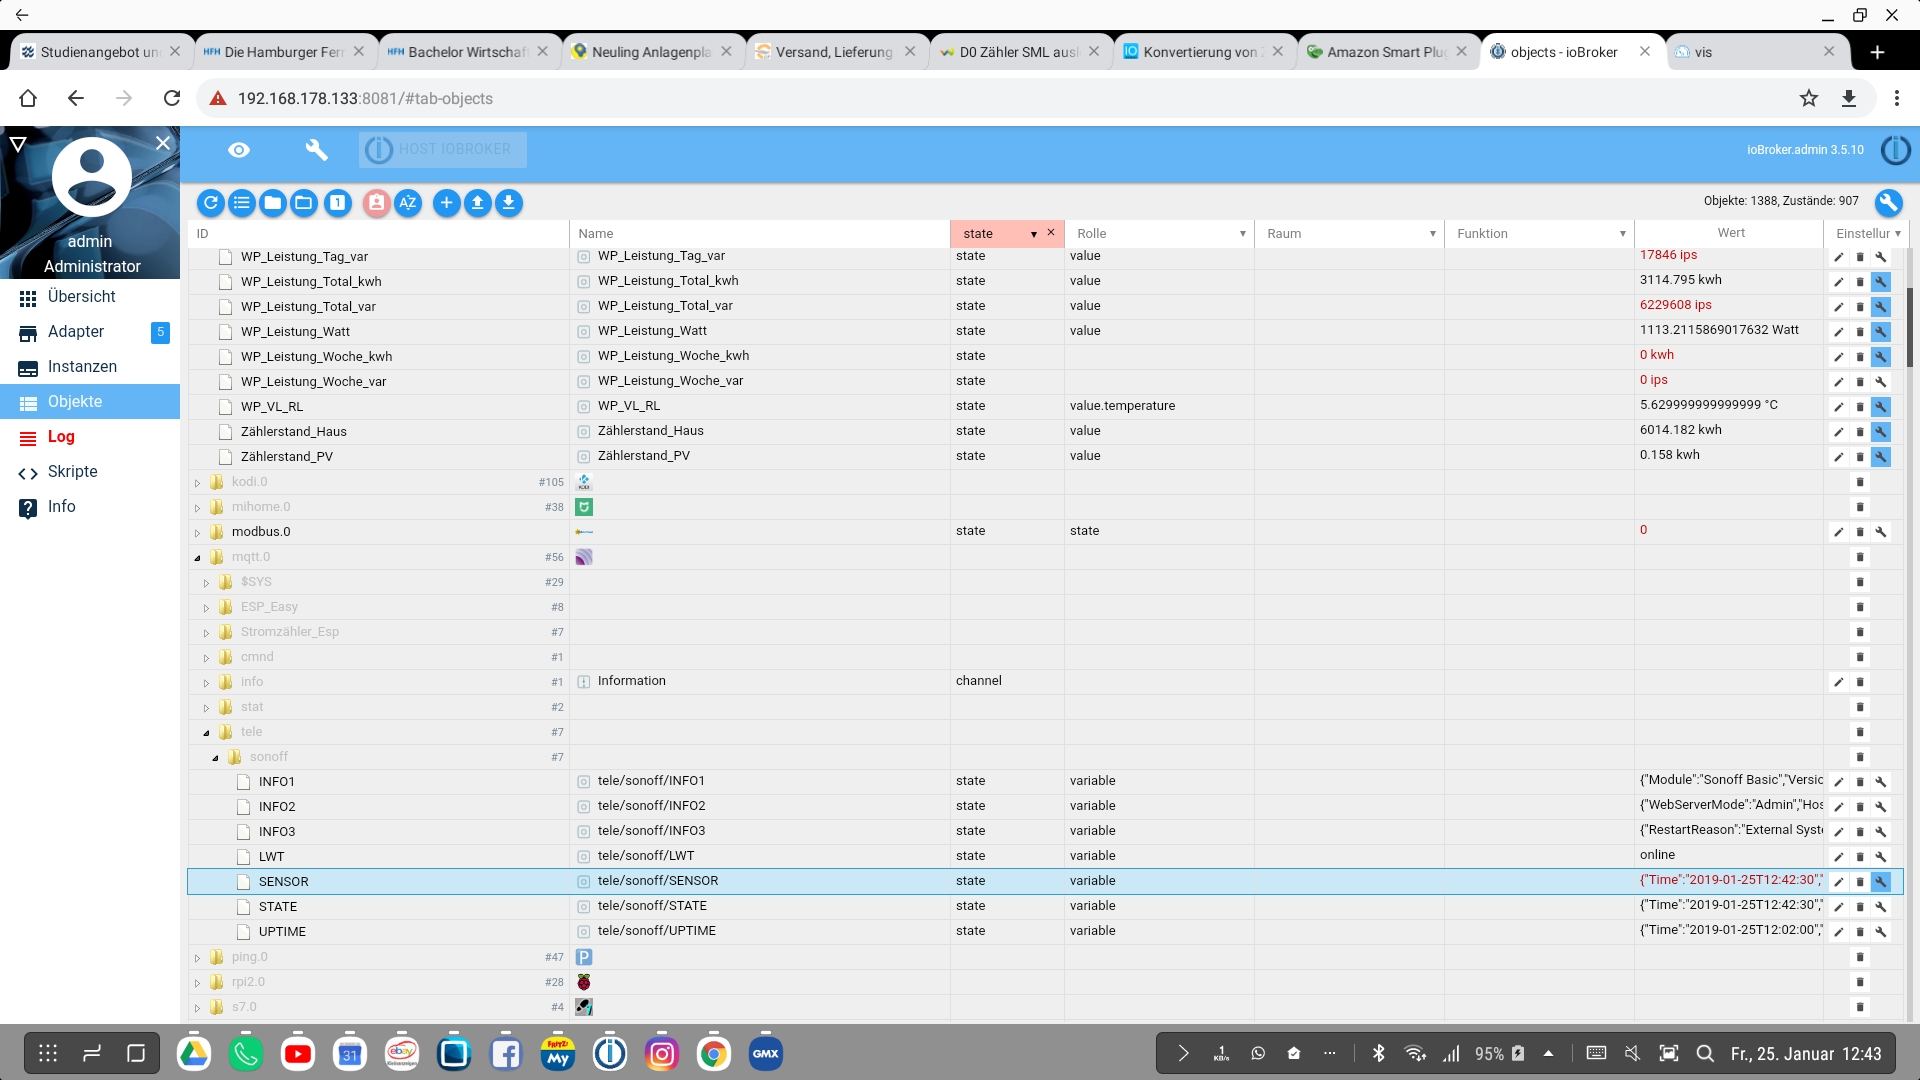Toggle expert mode red badge icon
The width and height of the screenshot is (1920, 1080).
coord(376,203)
